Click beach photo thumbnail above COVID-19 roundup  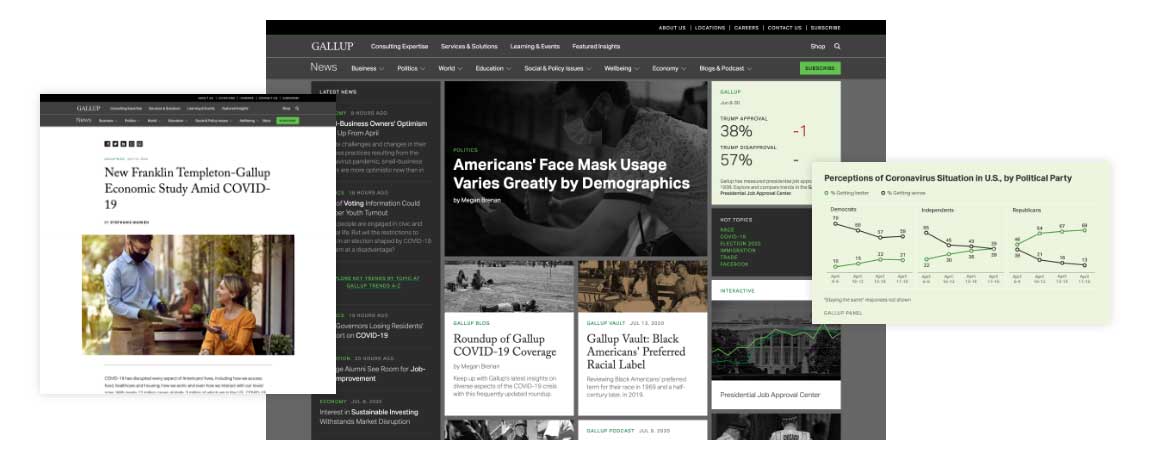(509, 286)
